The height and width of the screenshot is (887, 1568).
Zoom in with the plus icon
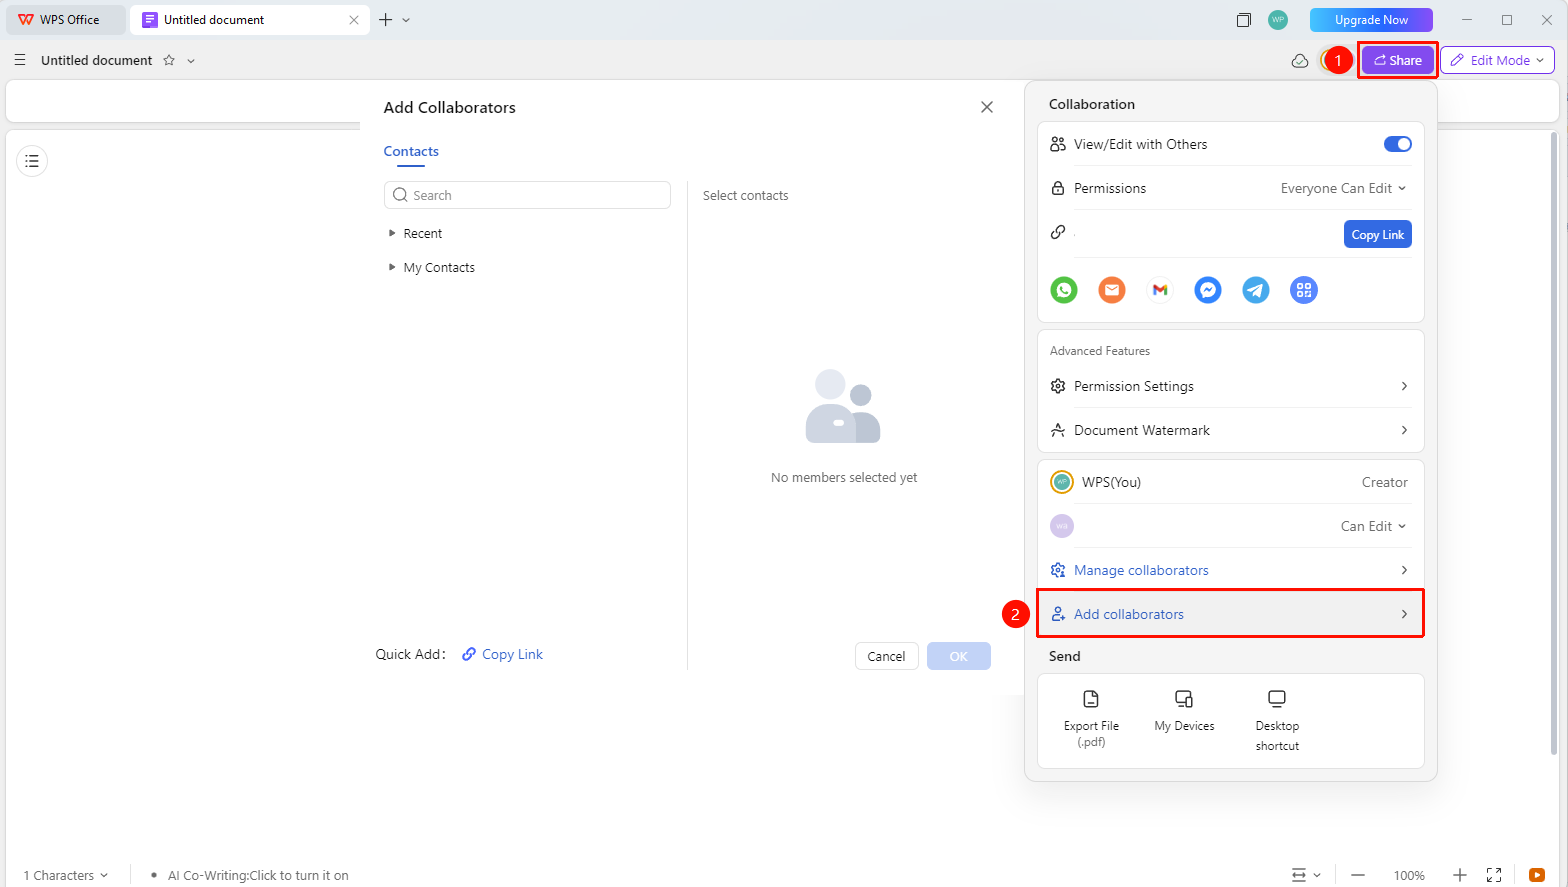[x=1460, y=875]
